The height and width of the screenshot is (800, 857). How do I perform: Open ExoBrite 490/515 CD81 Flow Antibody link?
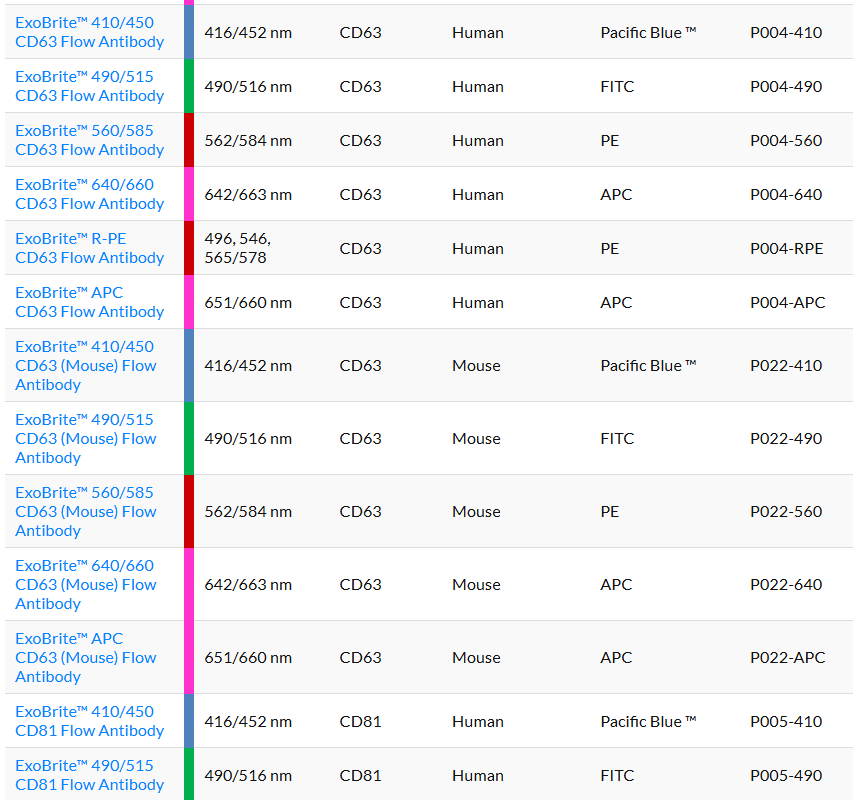(90, 775)
